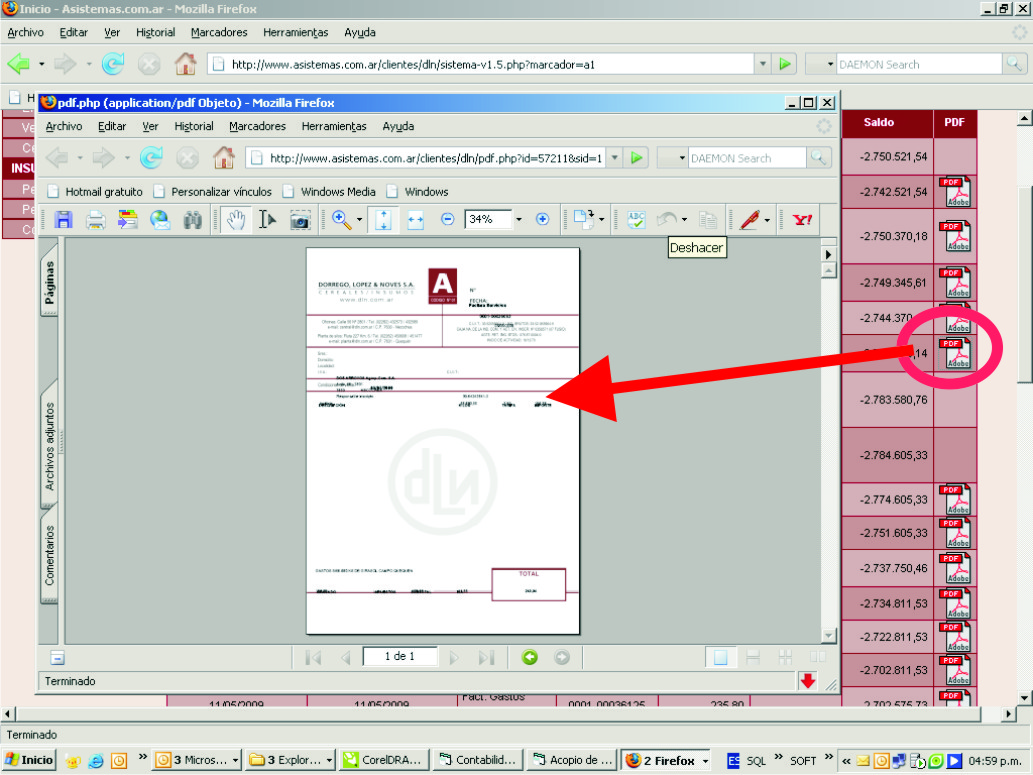Click the zoom in plus button
This screenshot has width=1033, height=775.
pos(542,219)
